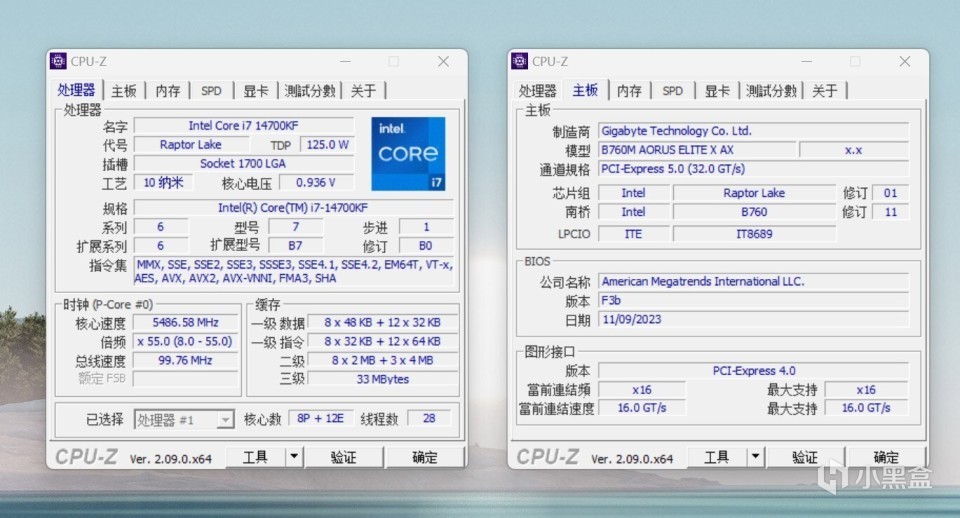Click BIOS company American Megatrends International LLC.
The height and width of the screenshot is (518, 960).
click(754, 282)
